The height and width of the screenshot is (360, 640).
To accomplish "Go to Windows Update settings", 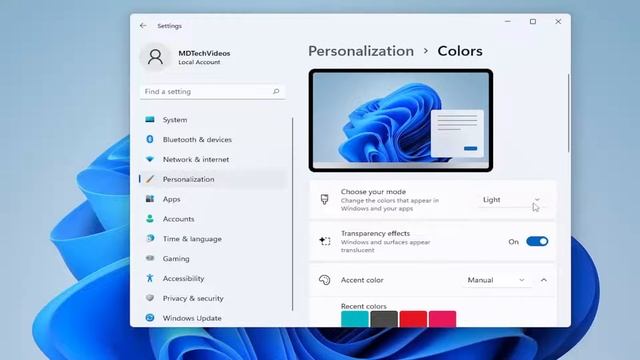I will (x=212, y=318).
